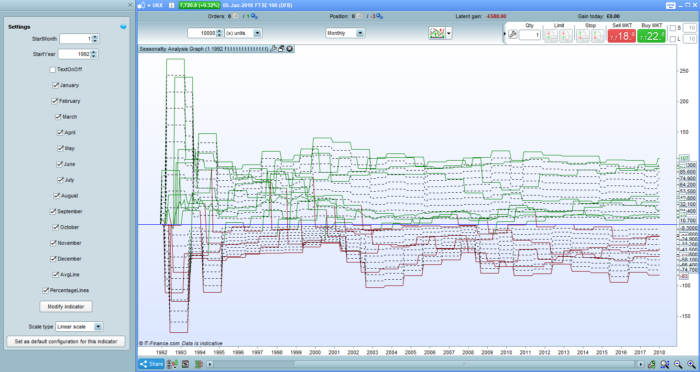Click the L value field showing 10
Screen dimensions: 700x372
coord(689,39)
